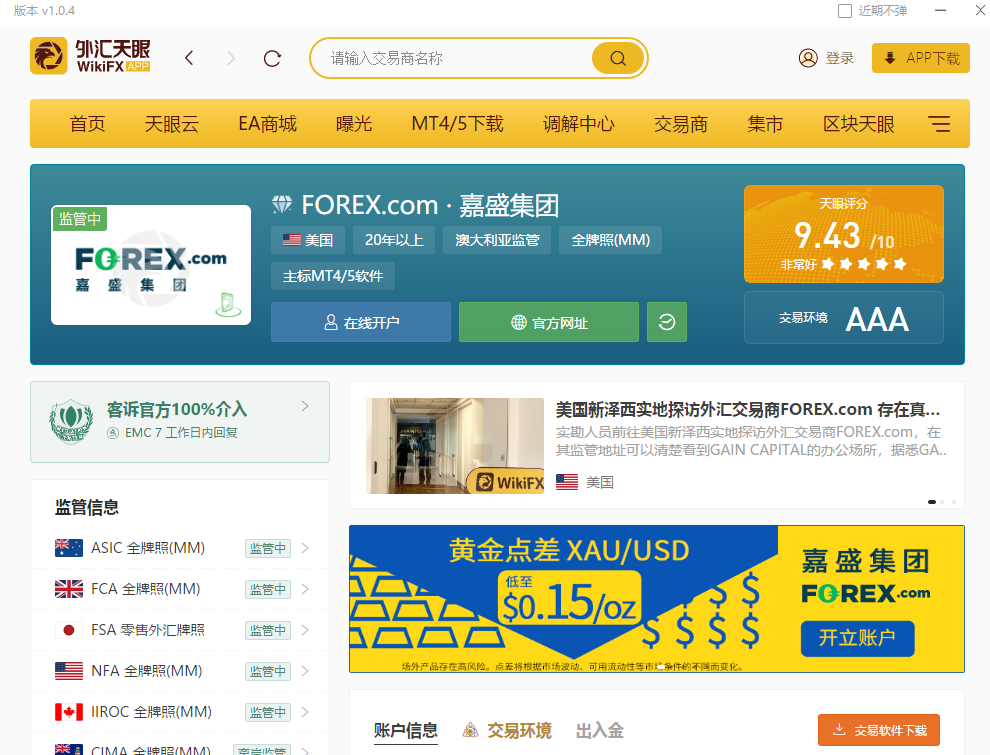Screen dimensions: 990x755
Task: Click the 在线开户 button
Action: tap(360, 322)
